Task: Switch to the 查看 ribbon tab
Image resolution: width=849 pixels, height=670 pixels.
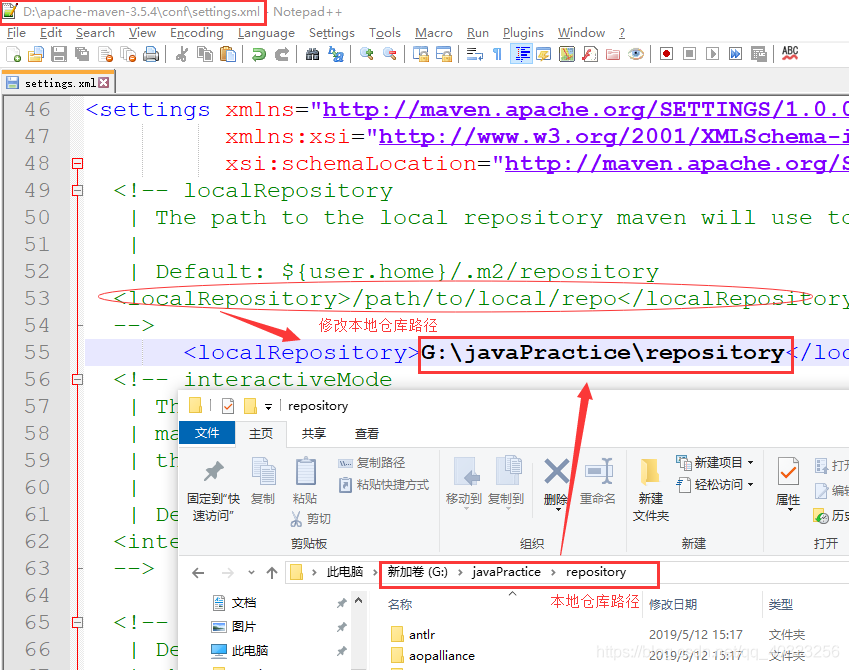Action: point(367,433)
